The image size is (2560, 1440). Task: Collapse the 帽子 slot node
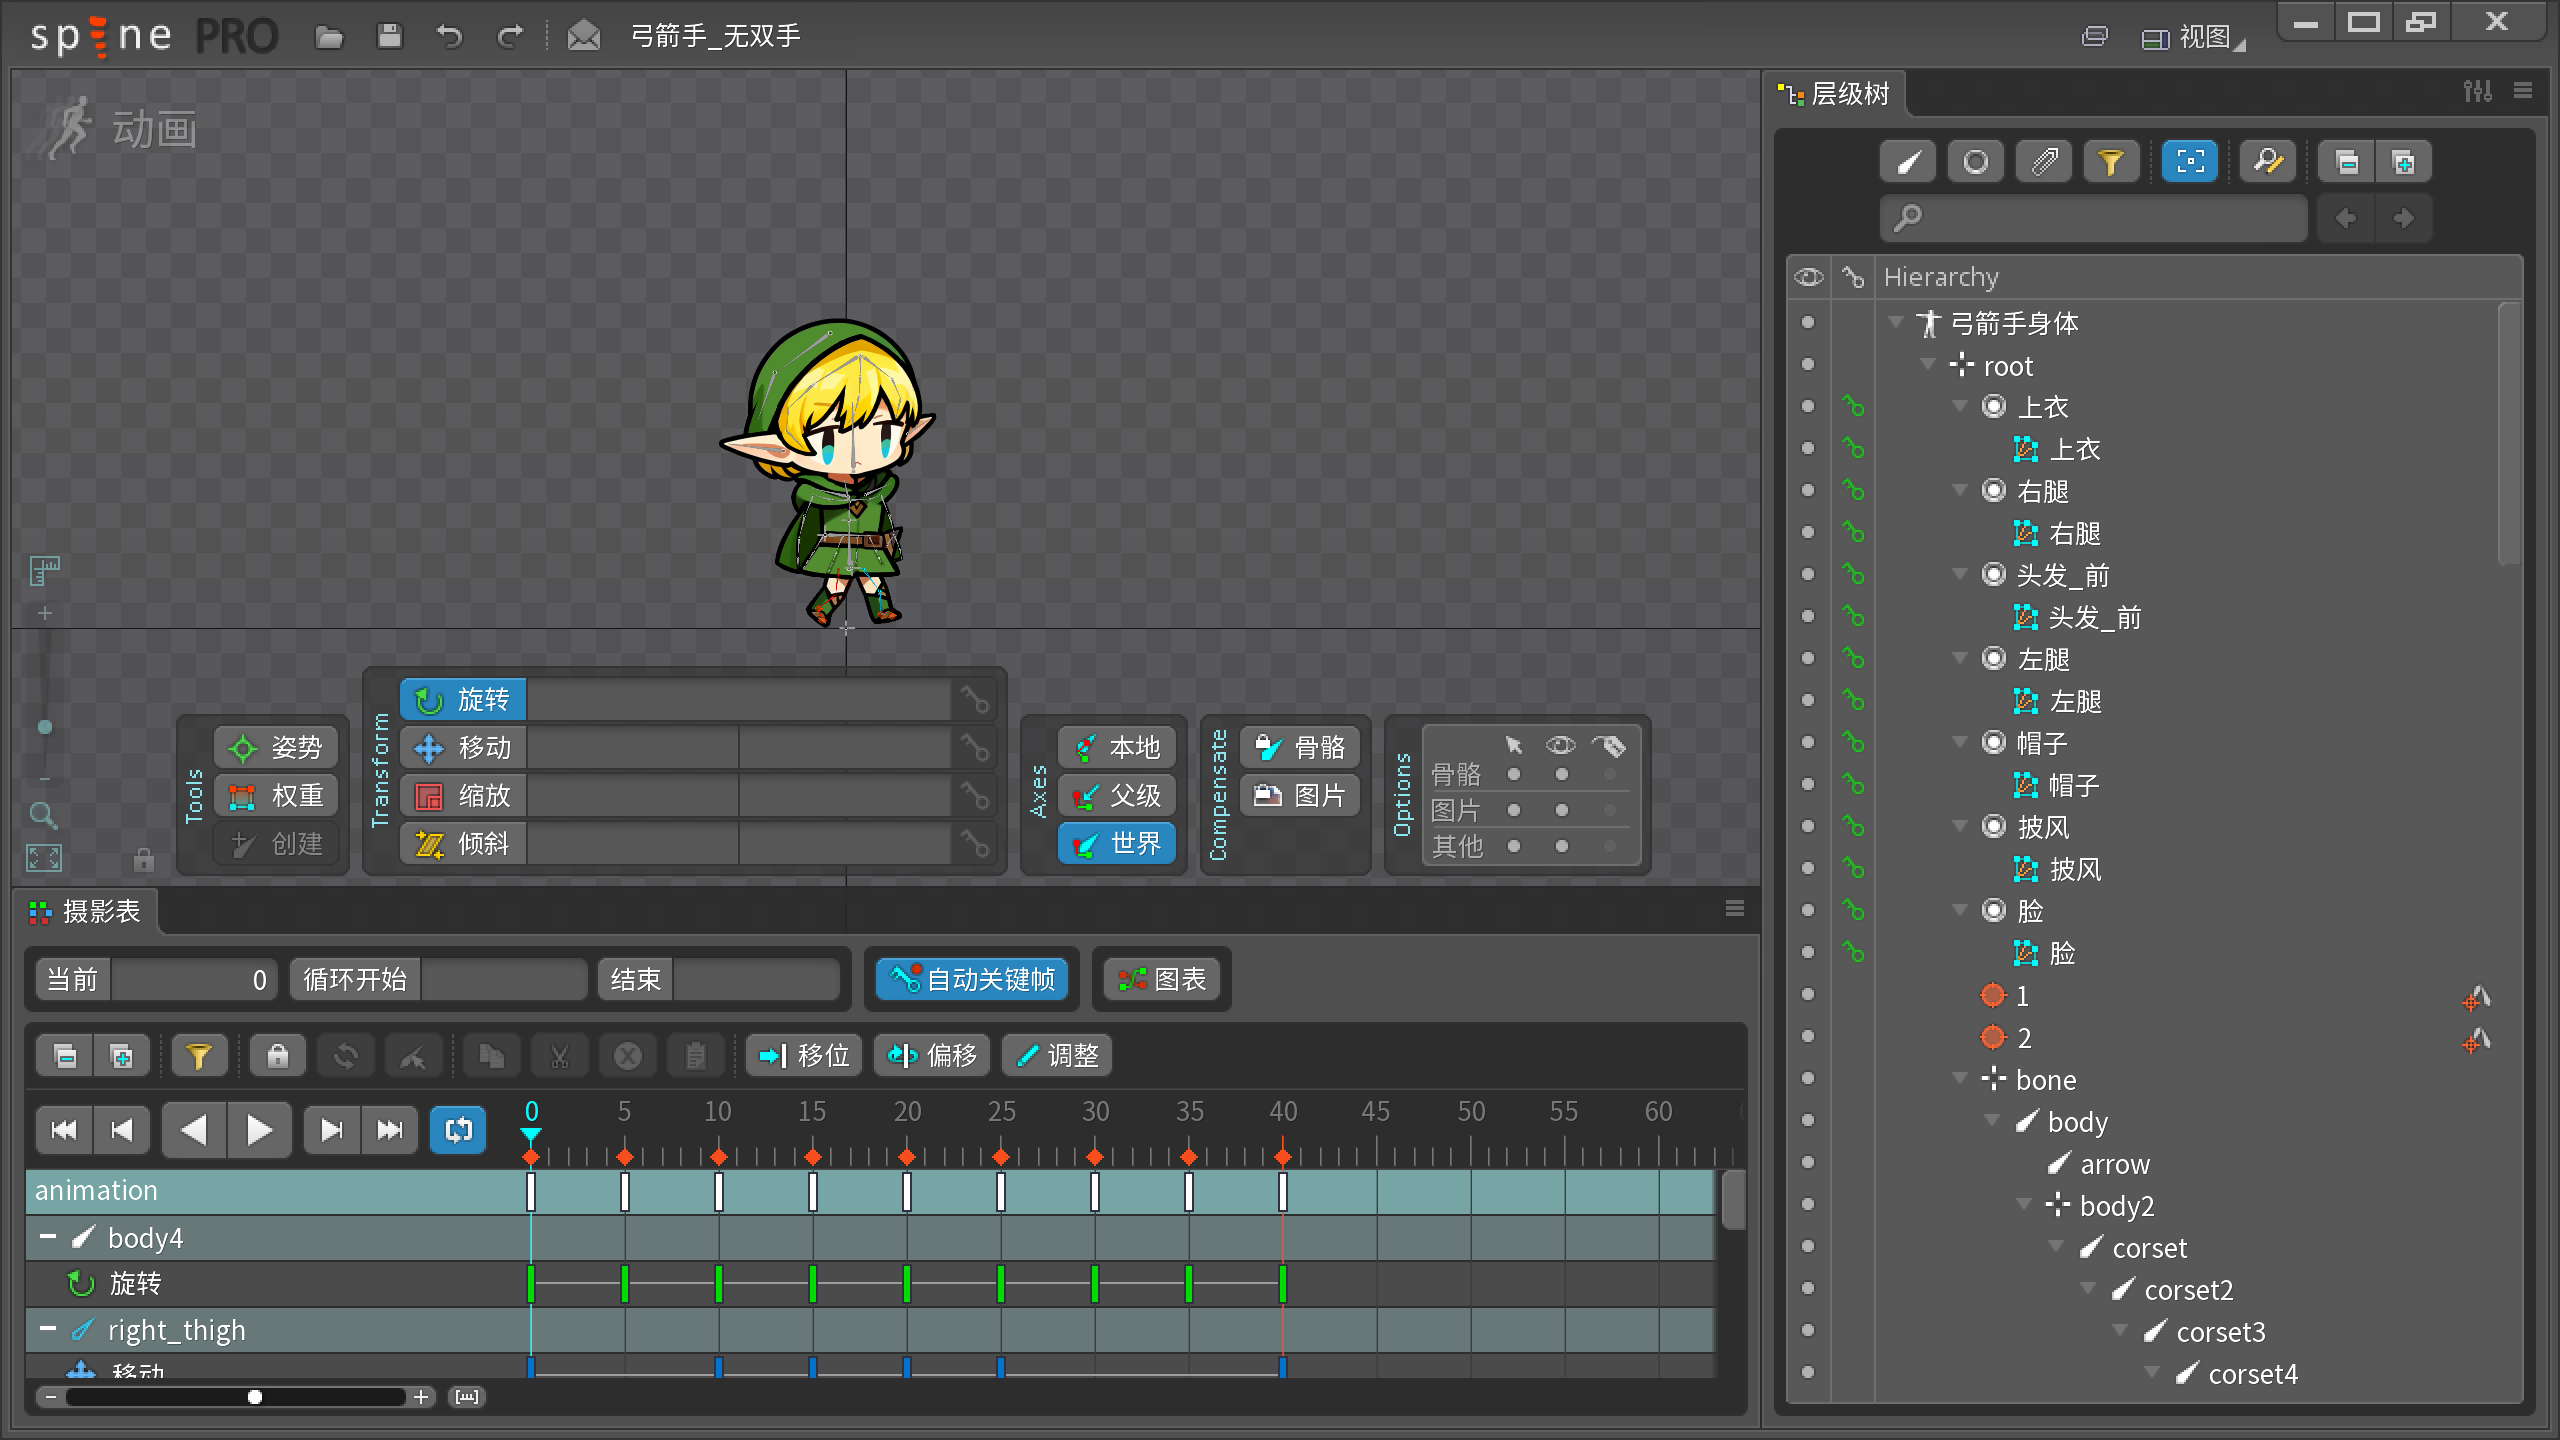1960,742
